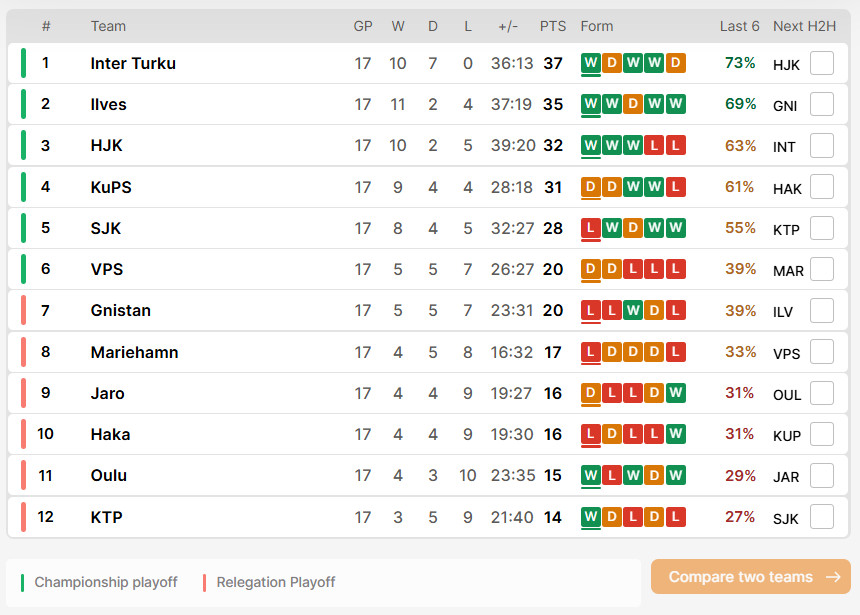The height and width of the screenshot is (615, 860).
Task: Click the Championship playoff legend green marker
Action: tap(22, 583)
